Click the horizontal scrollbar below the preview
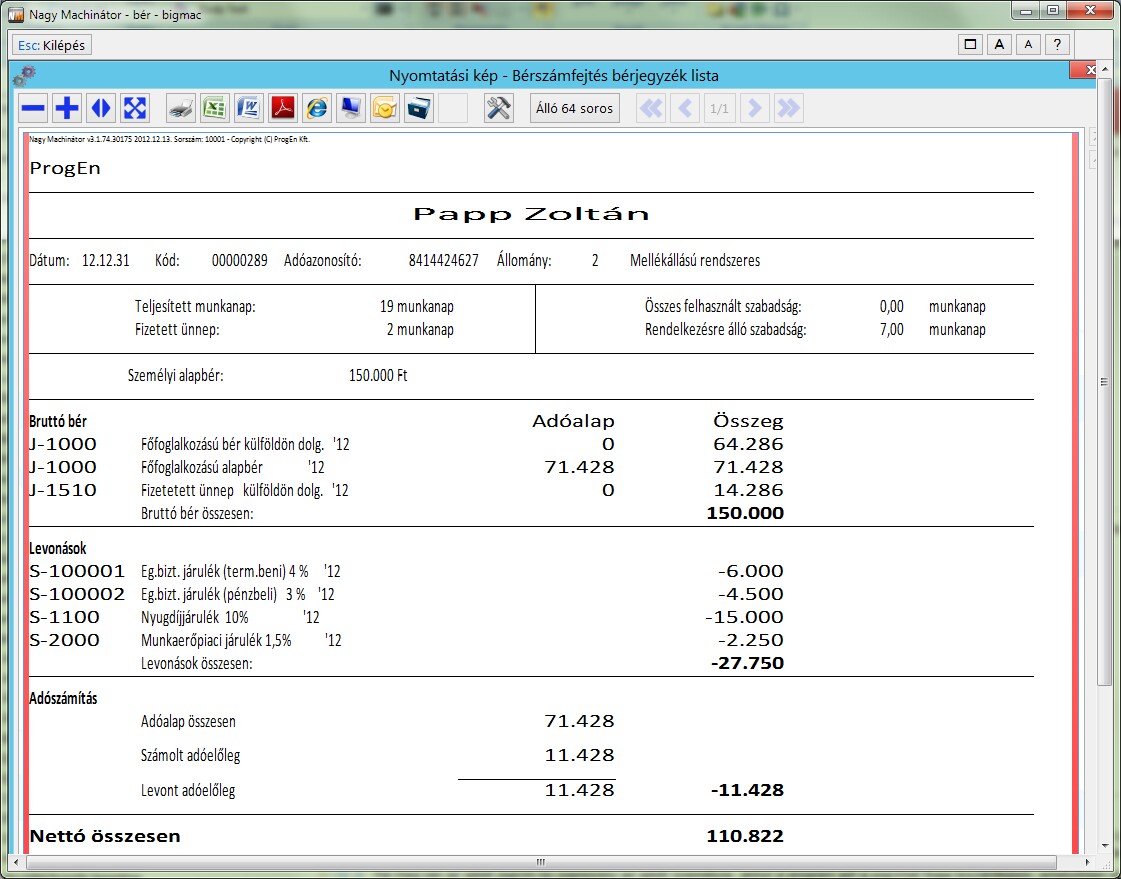 540,862
